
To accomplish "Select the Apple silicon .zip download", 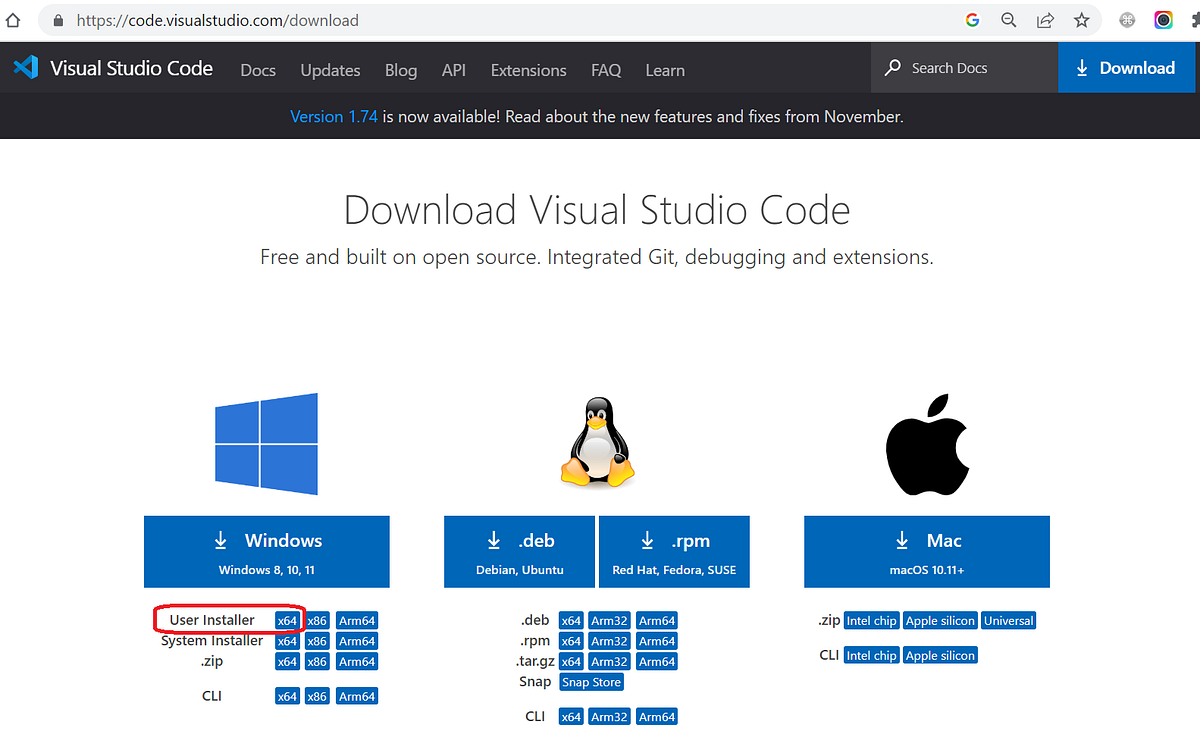I will [940, 620].
